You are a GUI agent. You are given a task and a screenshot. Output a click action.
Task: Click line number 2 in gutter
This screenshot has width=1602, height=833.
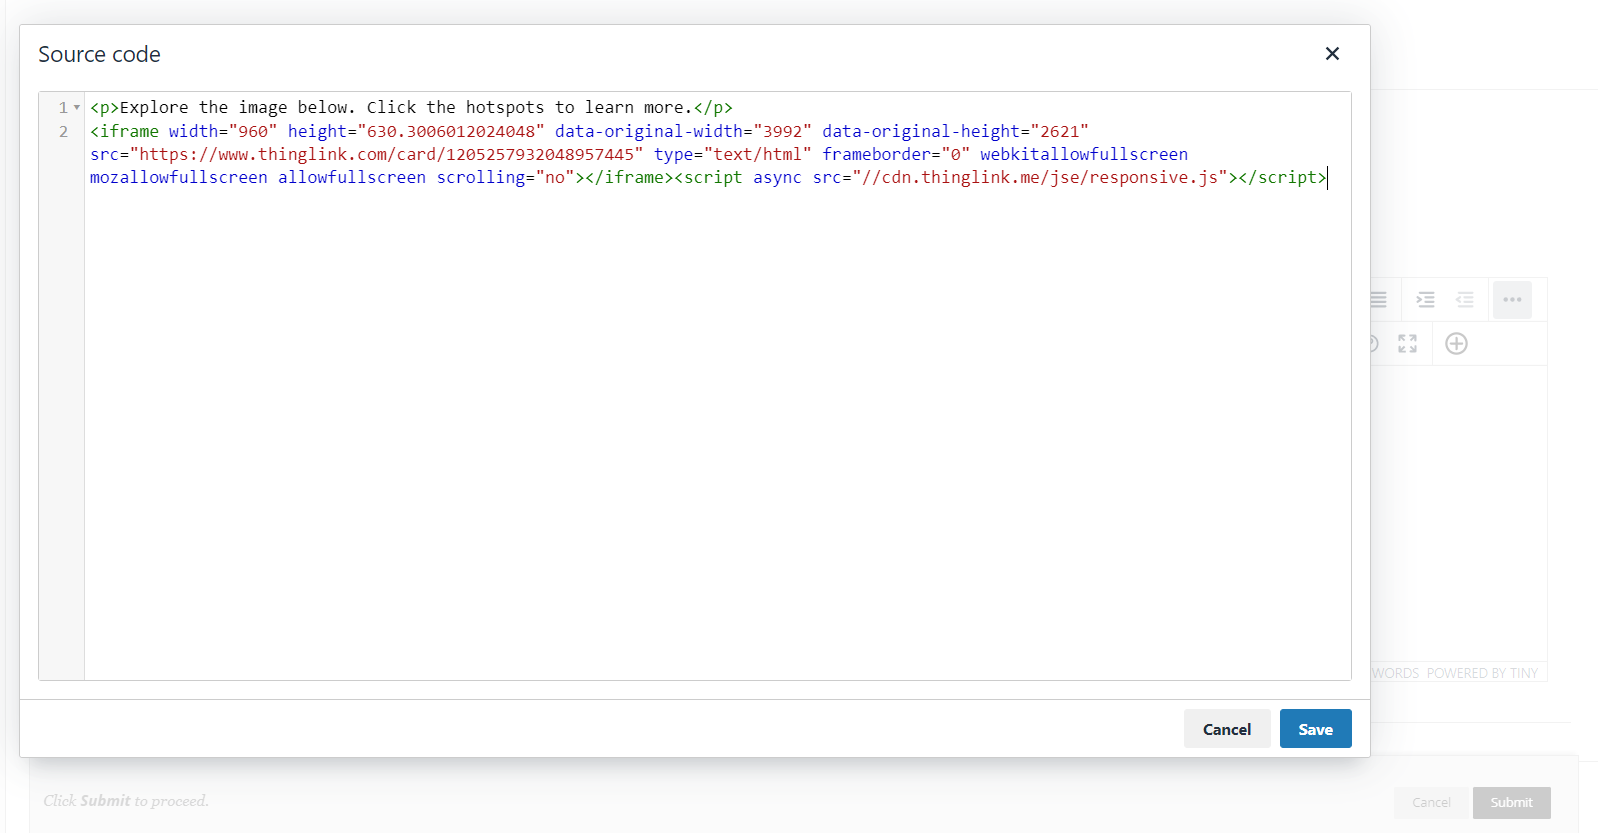64,131
